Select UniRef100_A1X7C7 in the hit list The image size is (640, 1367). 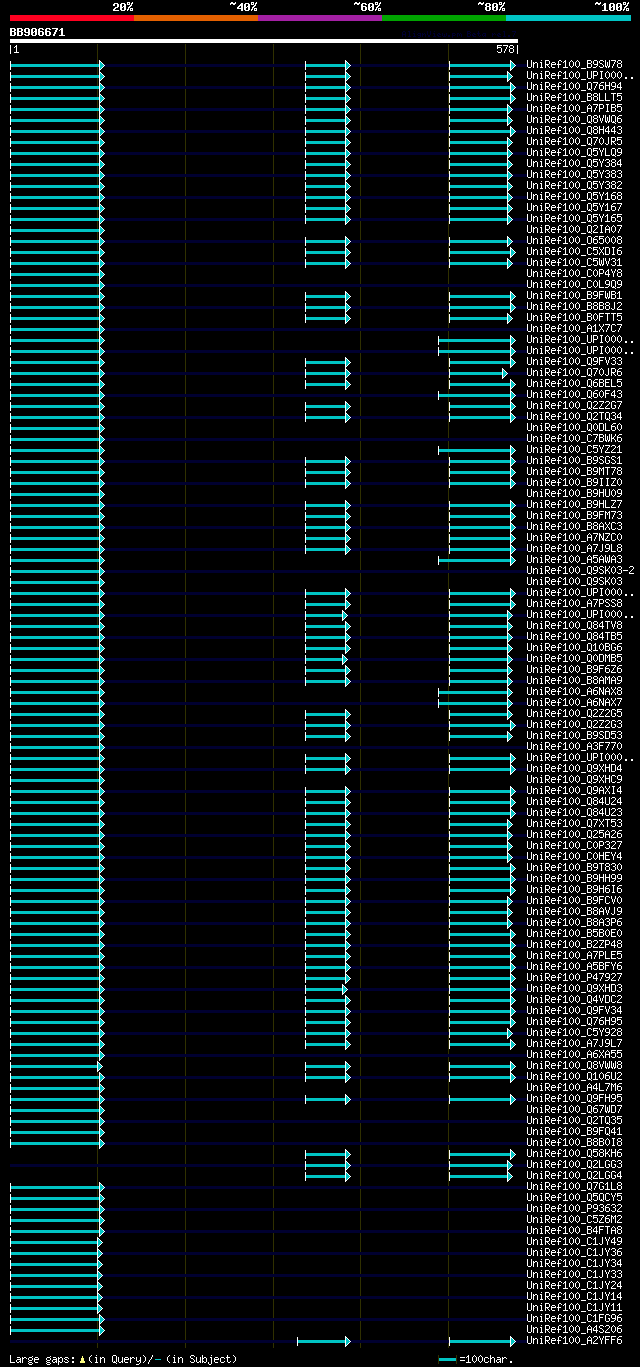pos(574,329)
